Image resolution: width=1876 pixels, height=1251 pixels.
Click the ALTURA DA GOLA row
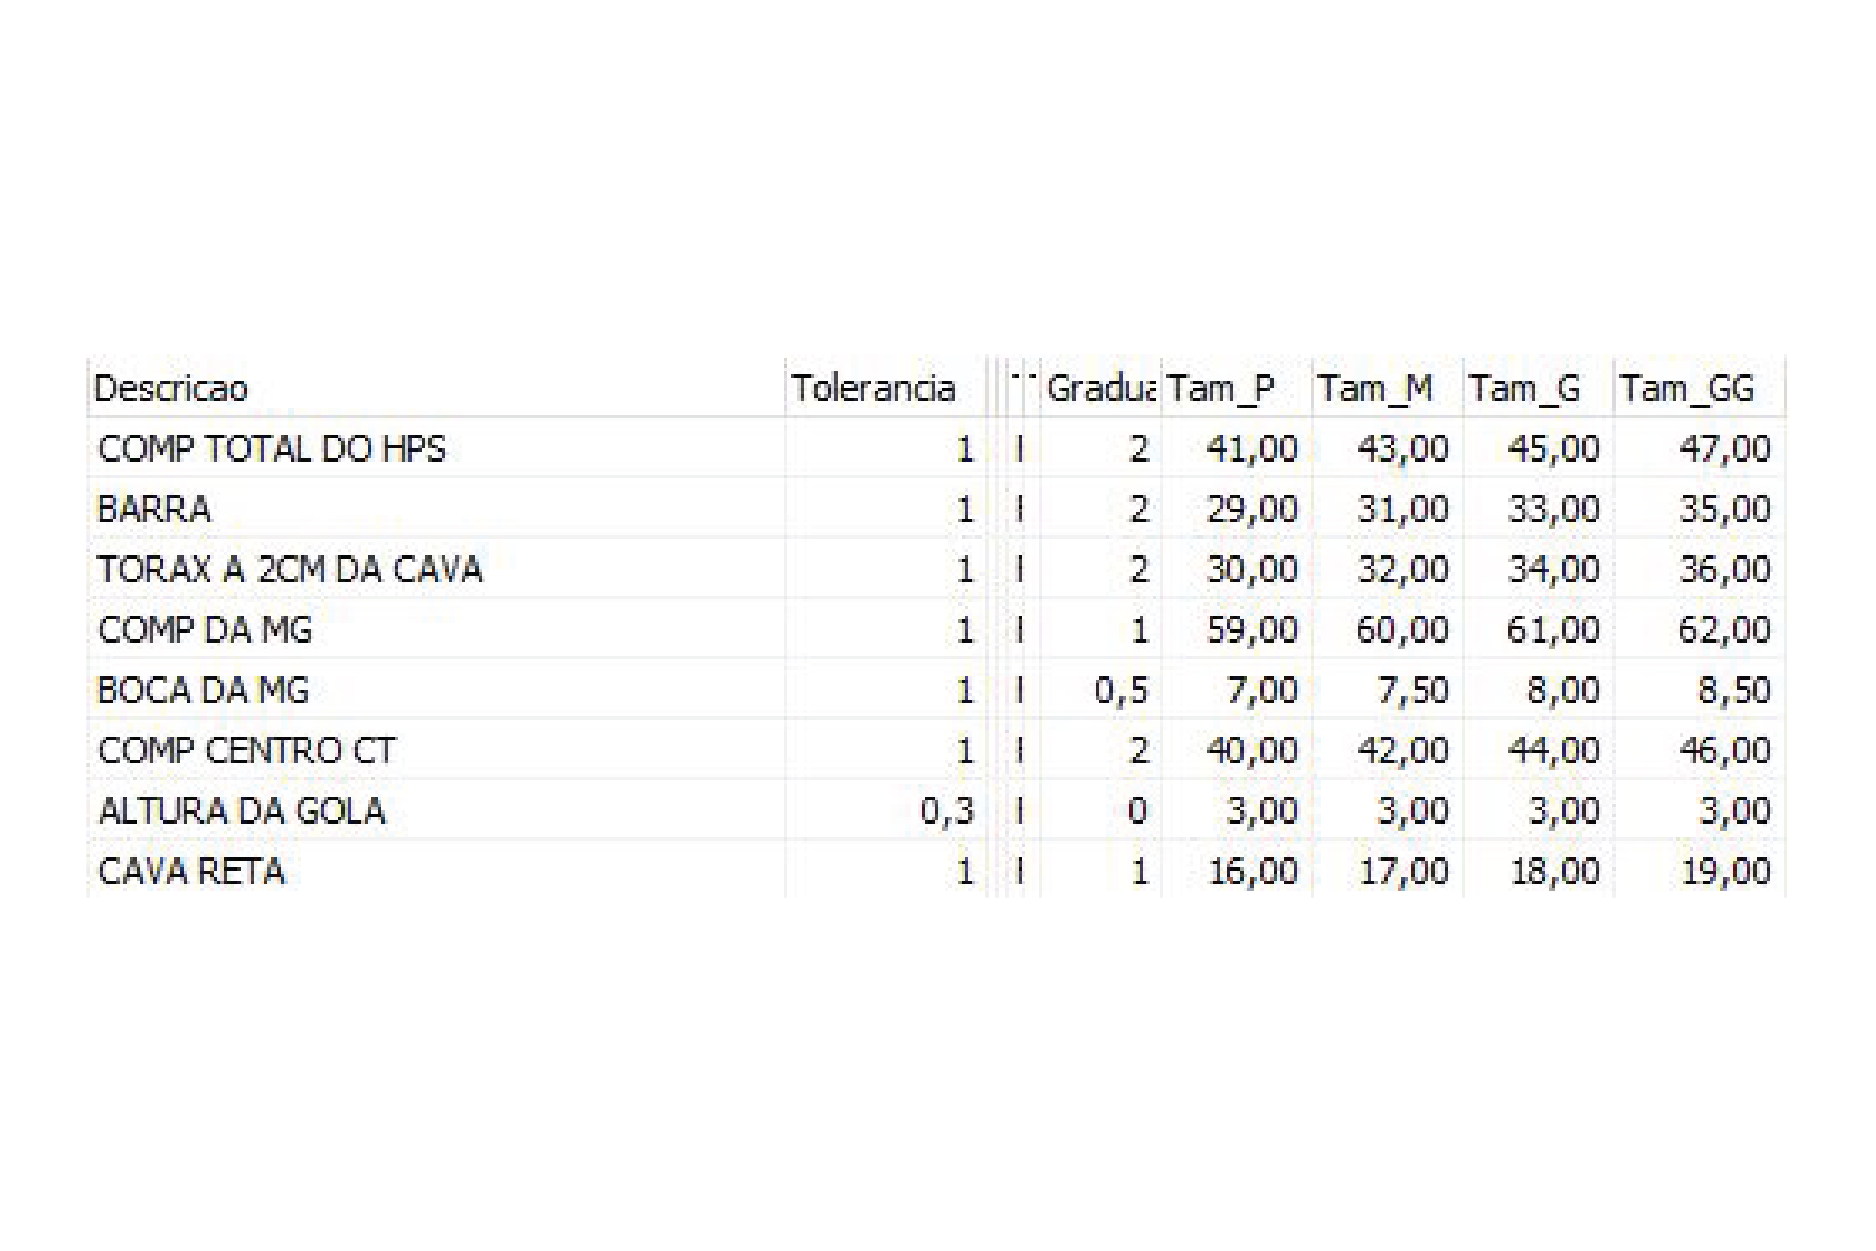pyautogui.click(x=936, y=810)
